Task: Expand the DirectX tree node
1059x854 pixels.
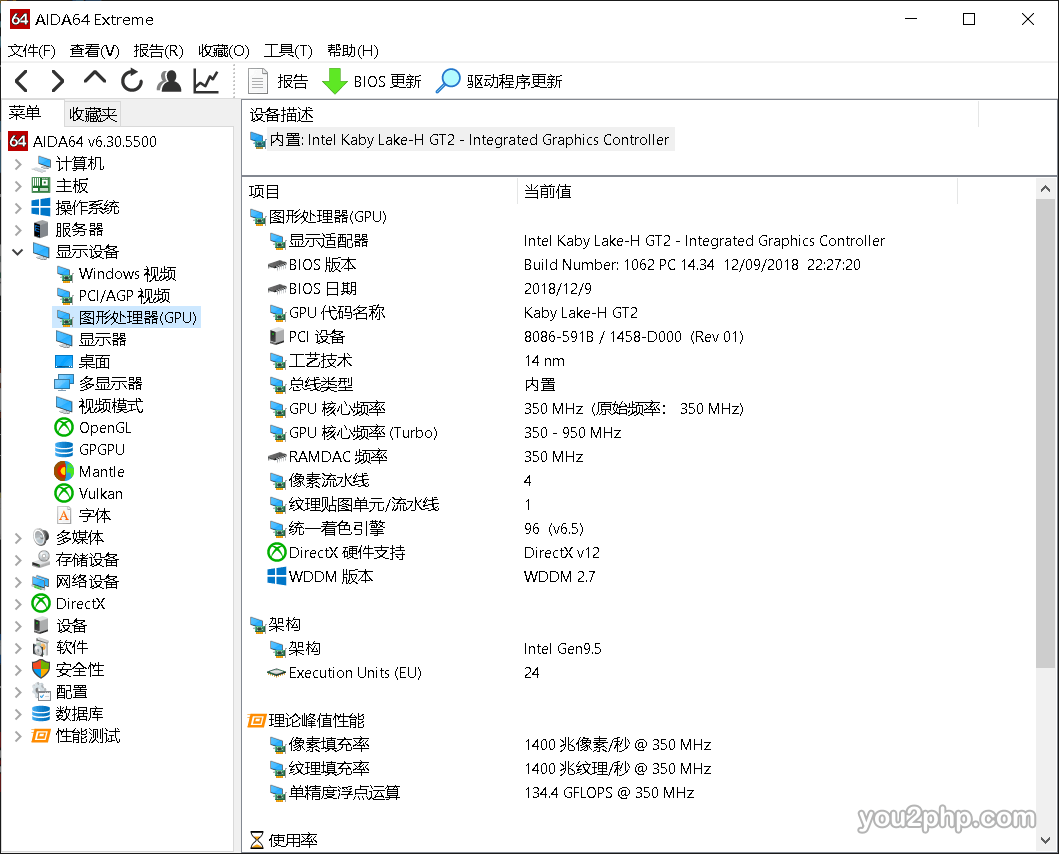Action: point(18,603)
